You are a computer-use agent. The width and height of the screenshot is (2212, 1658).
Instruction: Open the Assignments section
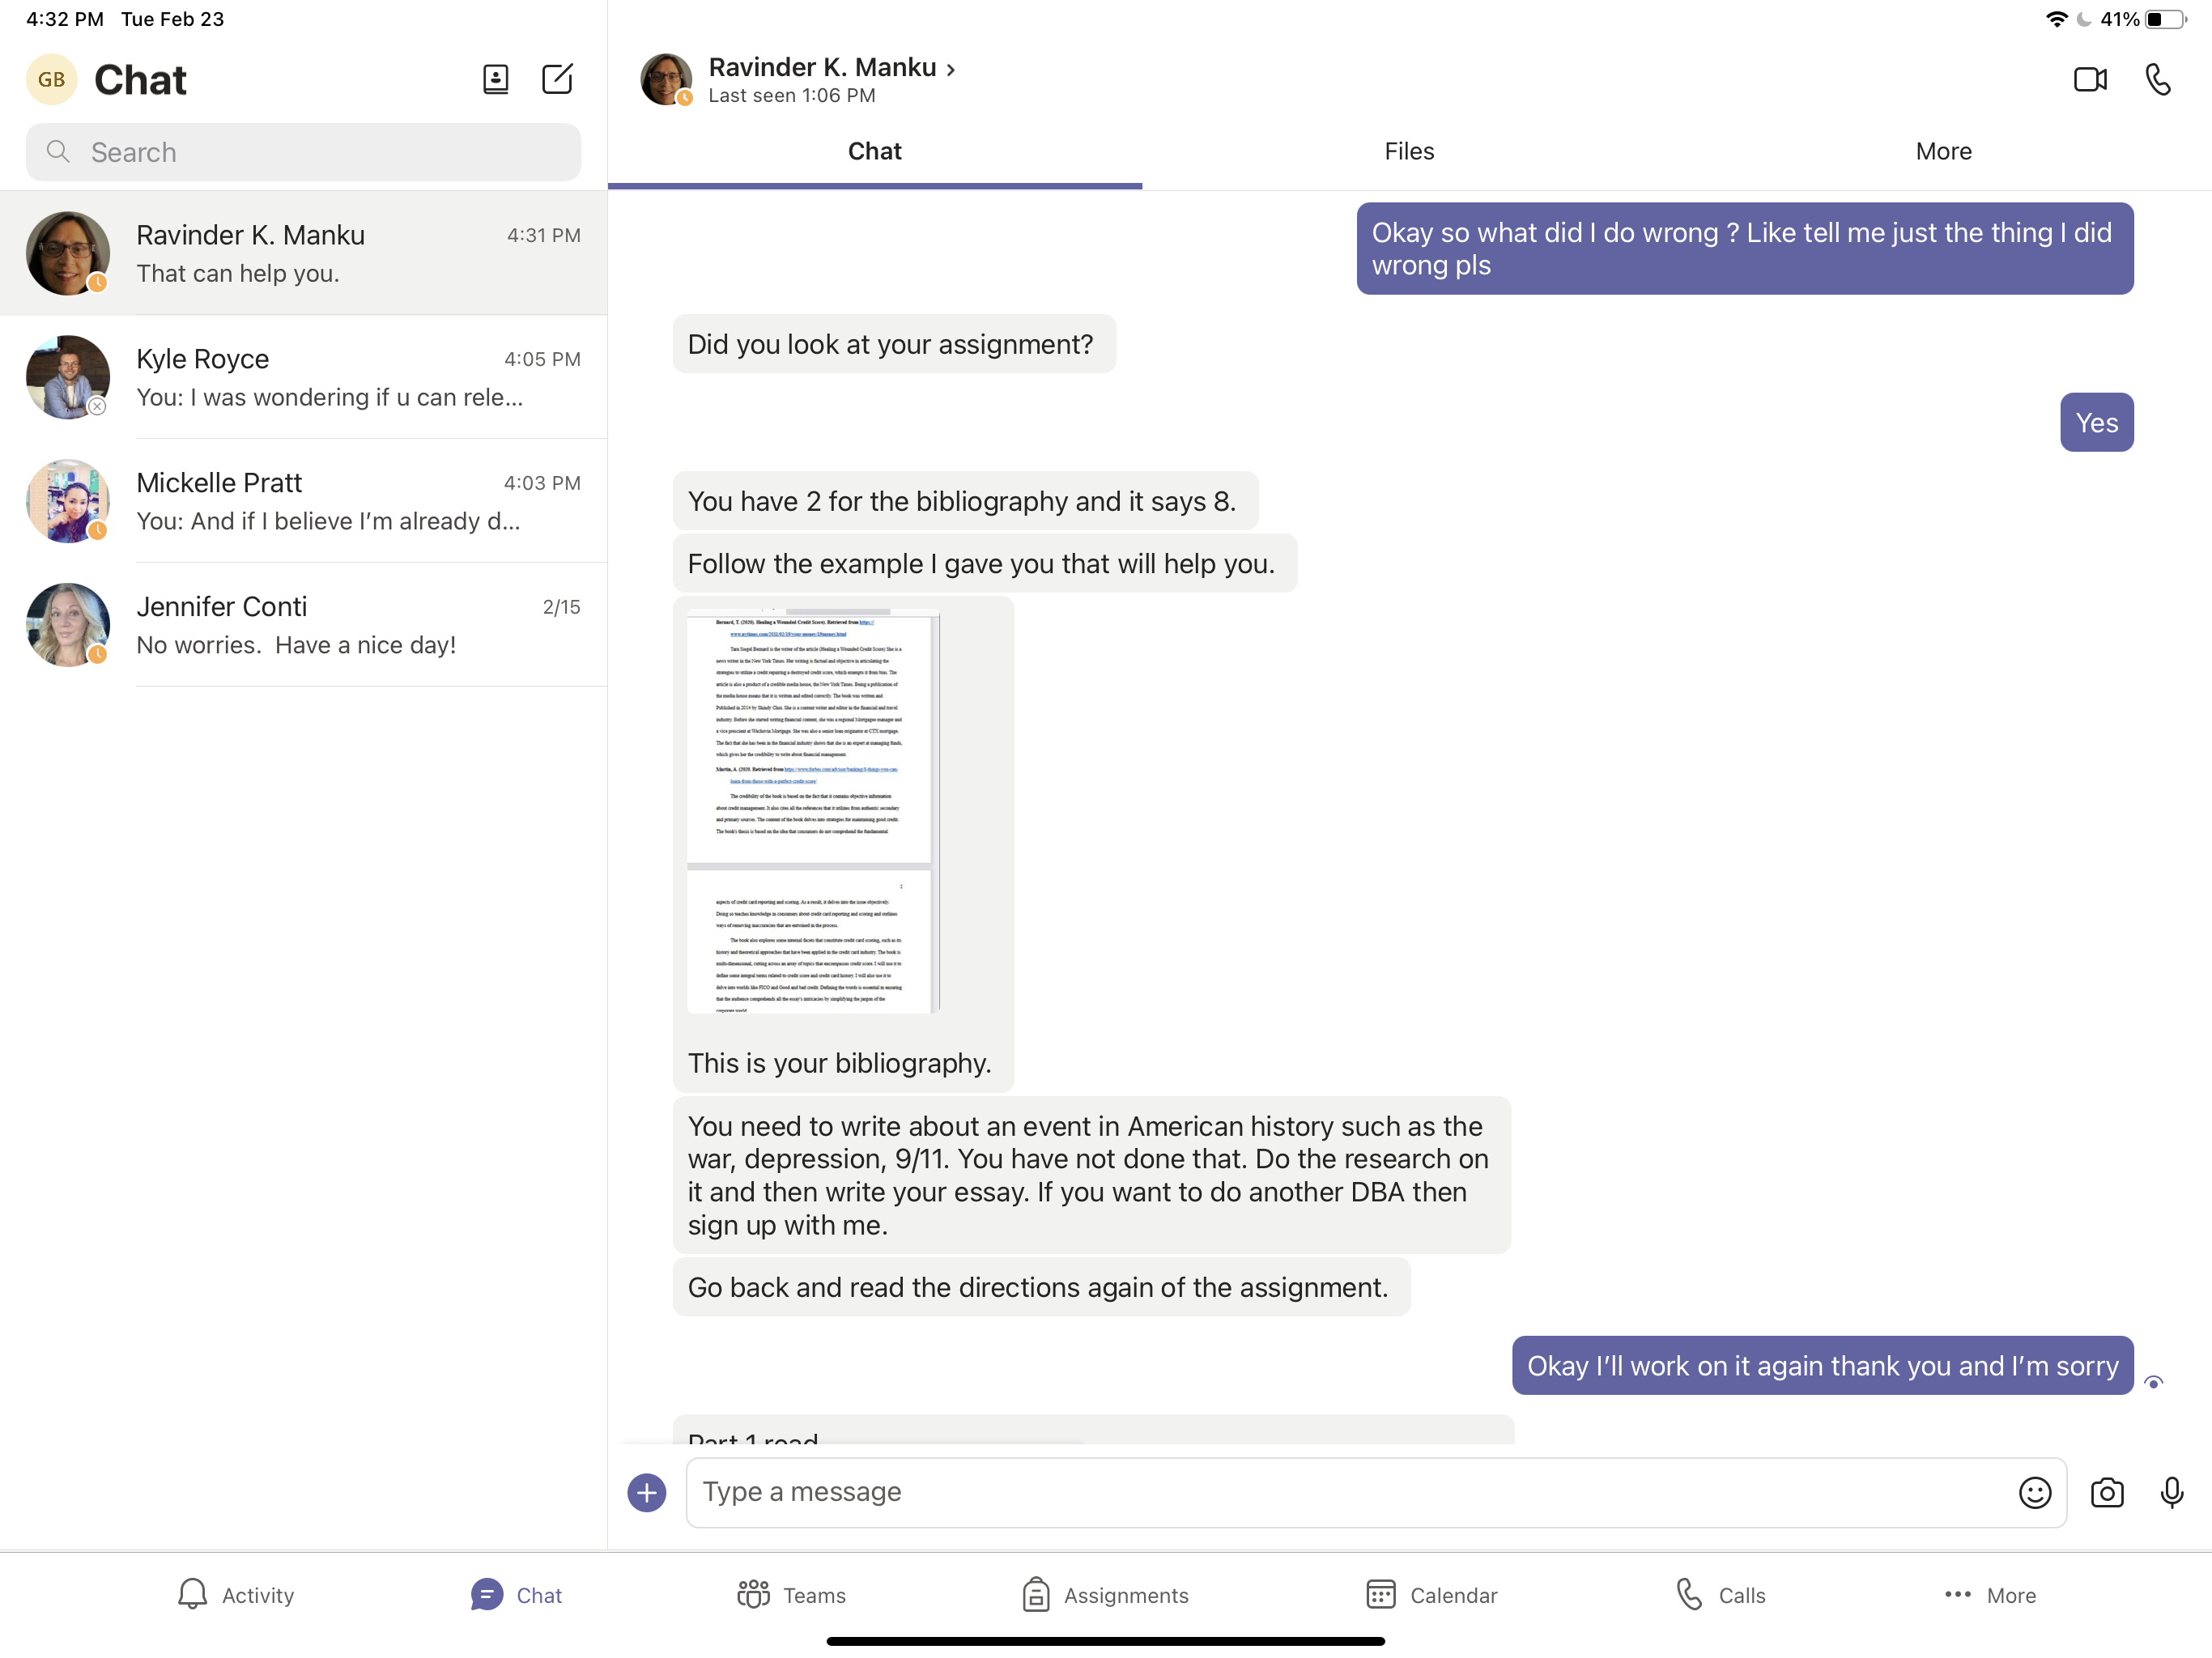coord(1105,1594)
